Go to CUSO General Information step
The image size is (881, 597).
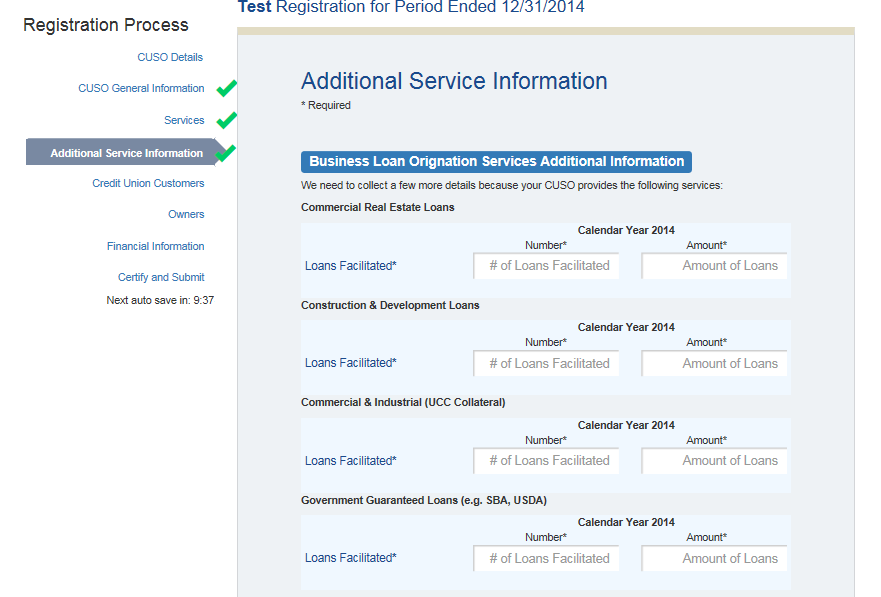[x=141, y=88]
